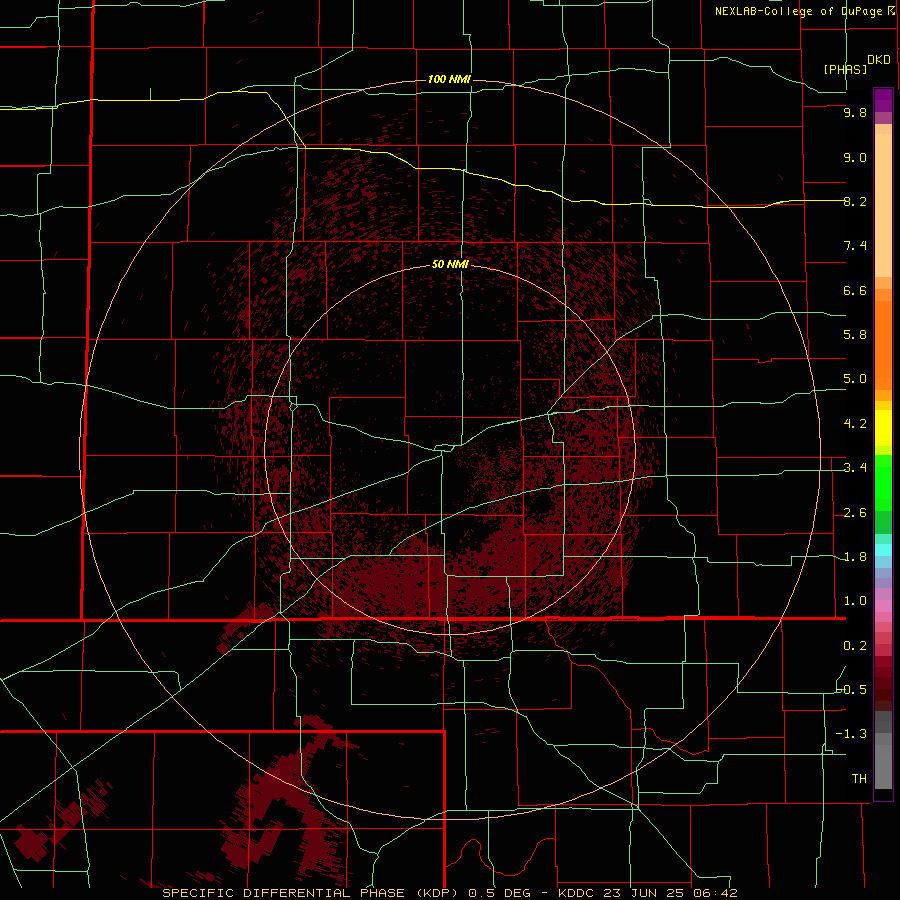Image resolution: width=900 pixels, height=900 pixels.
Task: Click the -1.3 scale value
Action: coord(852,734)
